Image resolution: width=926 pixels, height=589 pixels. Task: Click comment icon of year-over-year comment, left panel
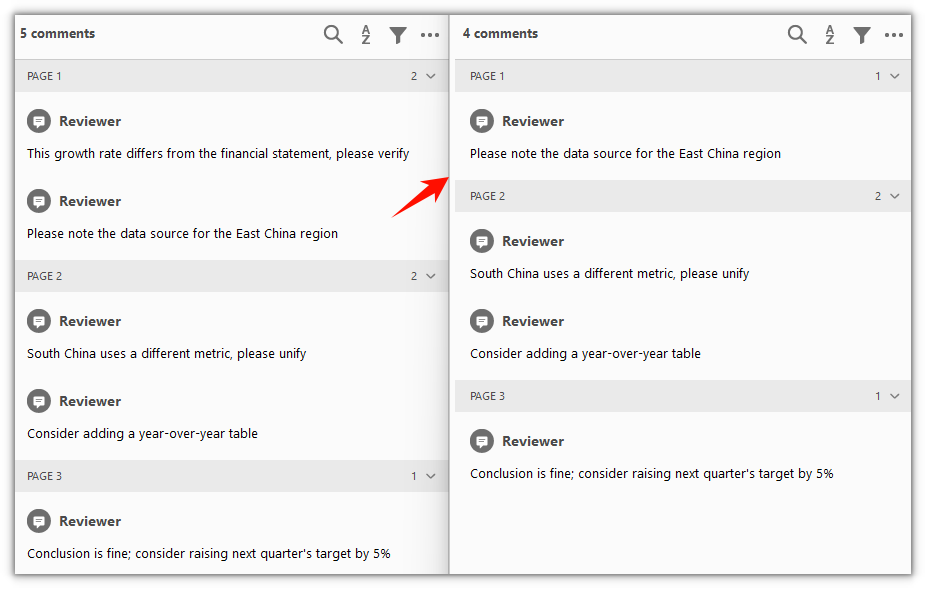(x=39, y=401)
